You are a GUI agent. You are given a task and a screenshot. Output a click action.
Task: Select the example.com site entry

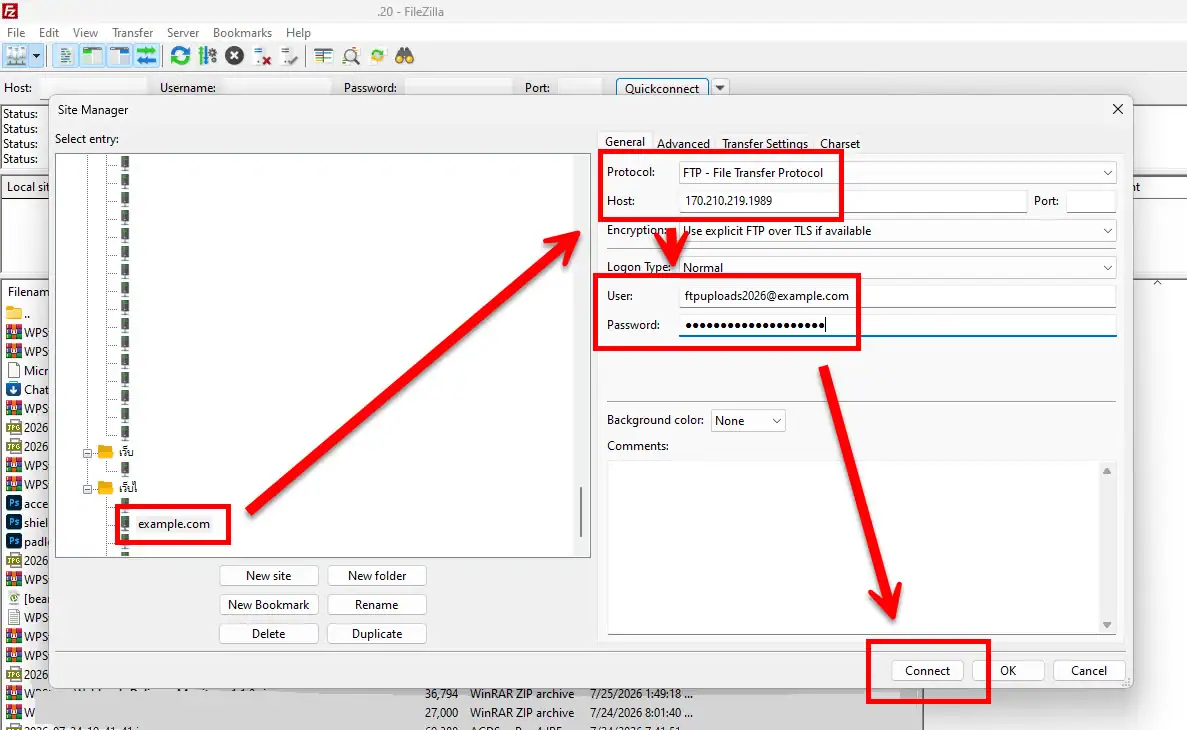coord(173,523)
